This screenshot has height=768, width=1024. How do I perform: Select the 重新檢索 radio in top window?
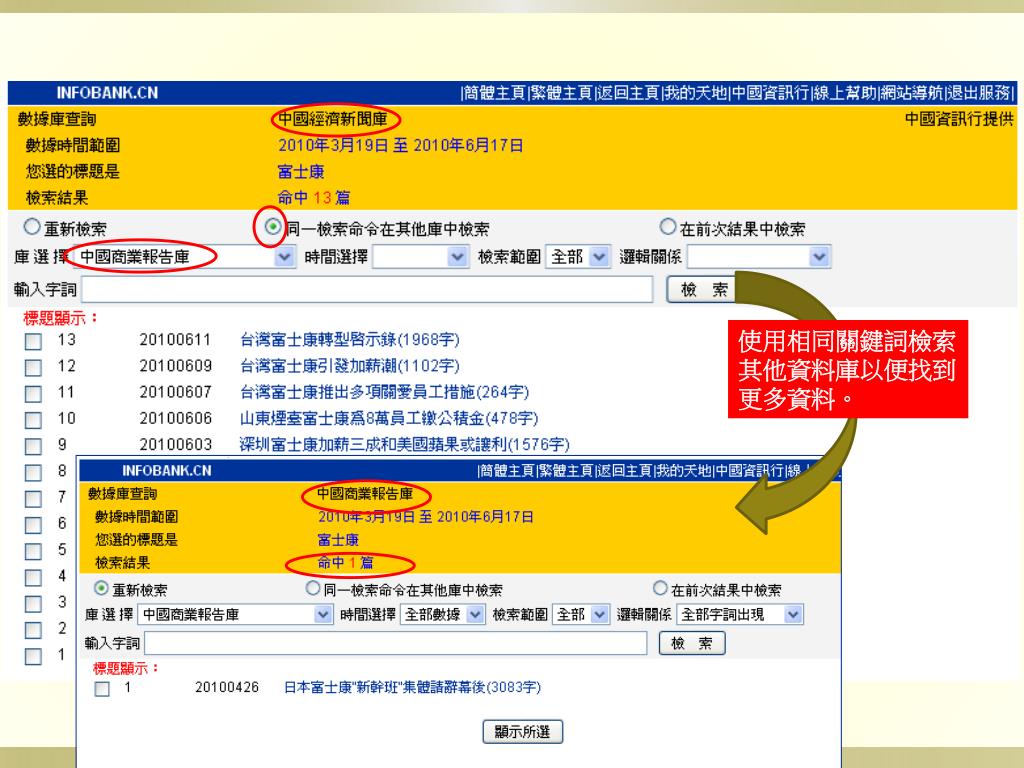tap(31, 227)
